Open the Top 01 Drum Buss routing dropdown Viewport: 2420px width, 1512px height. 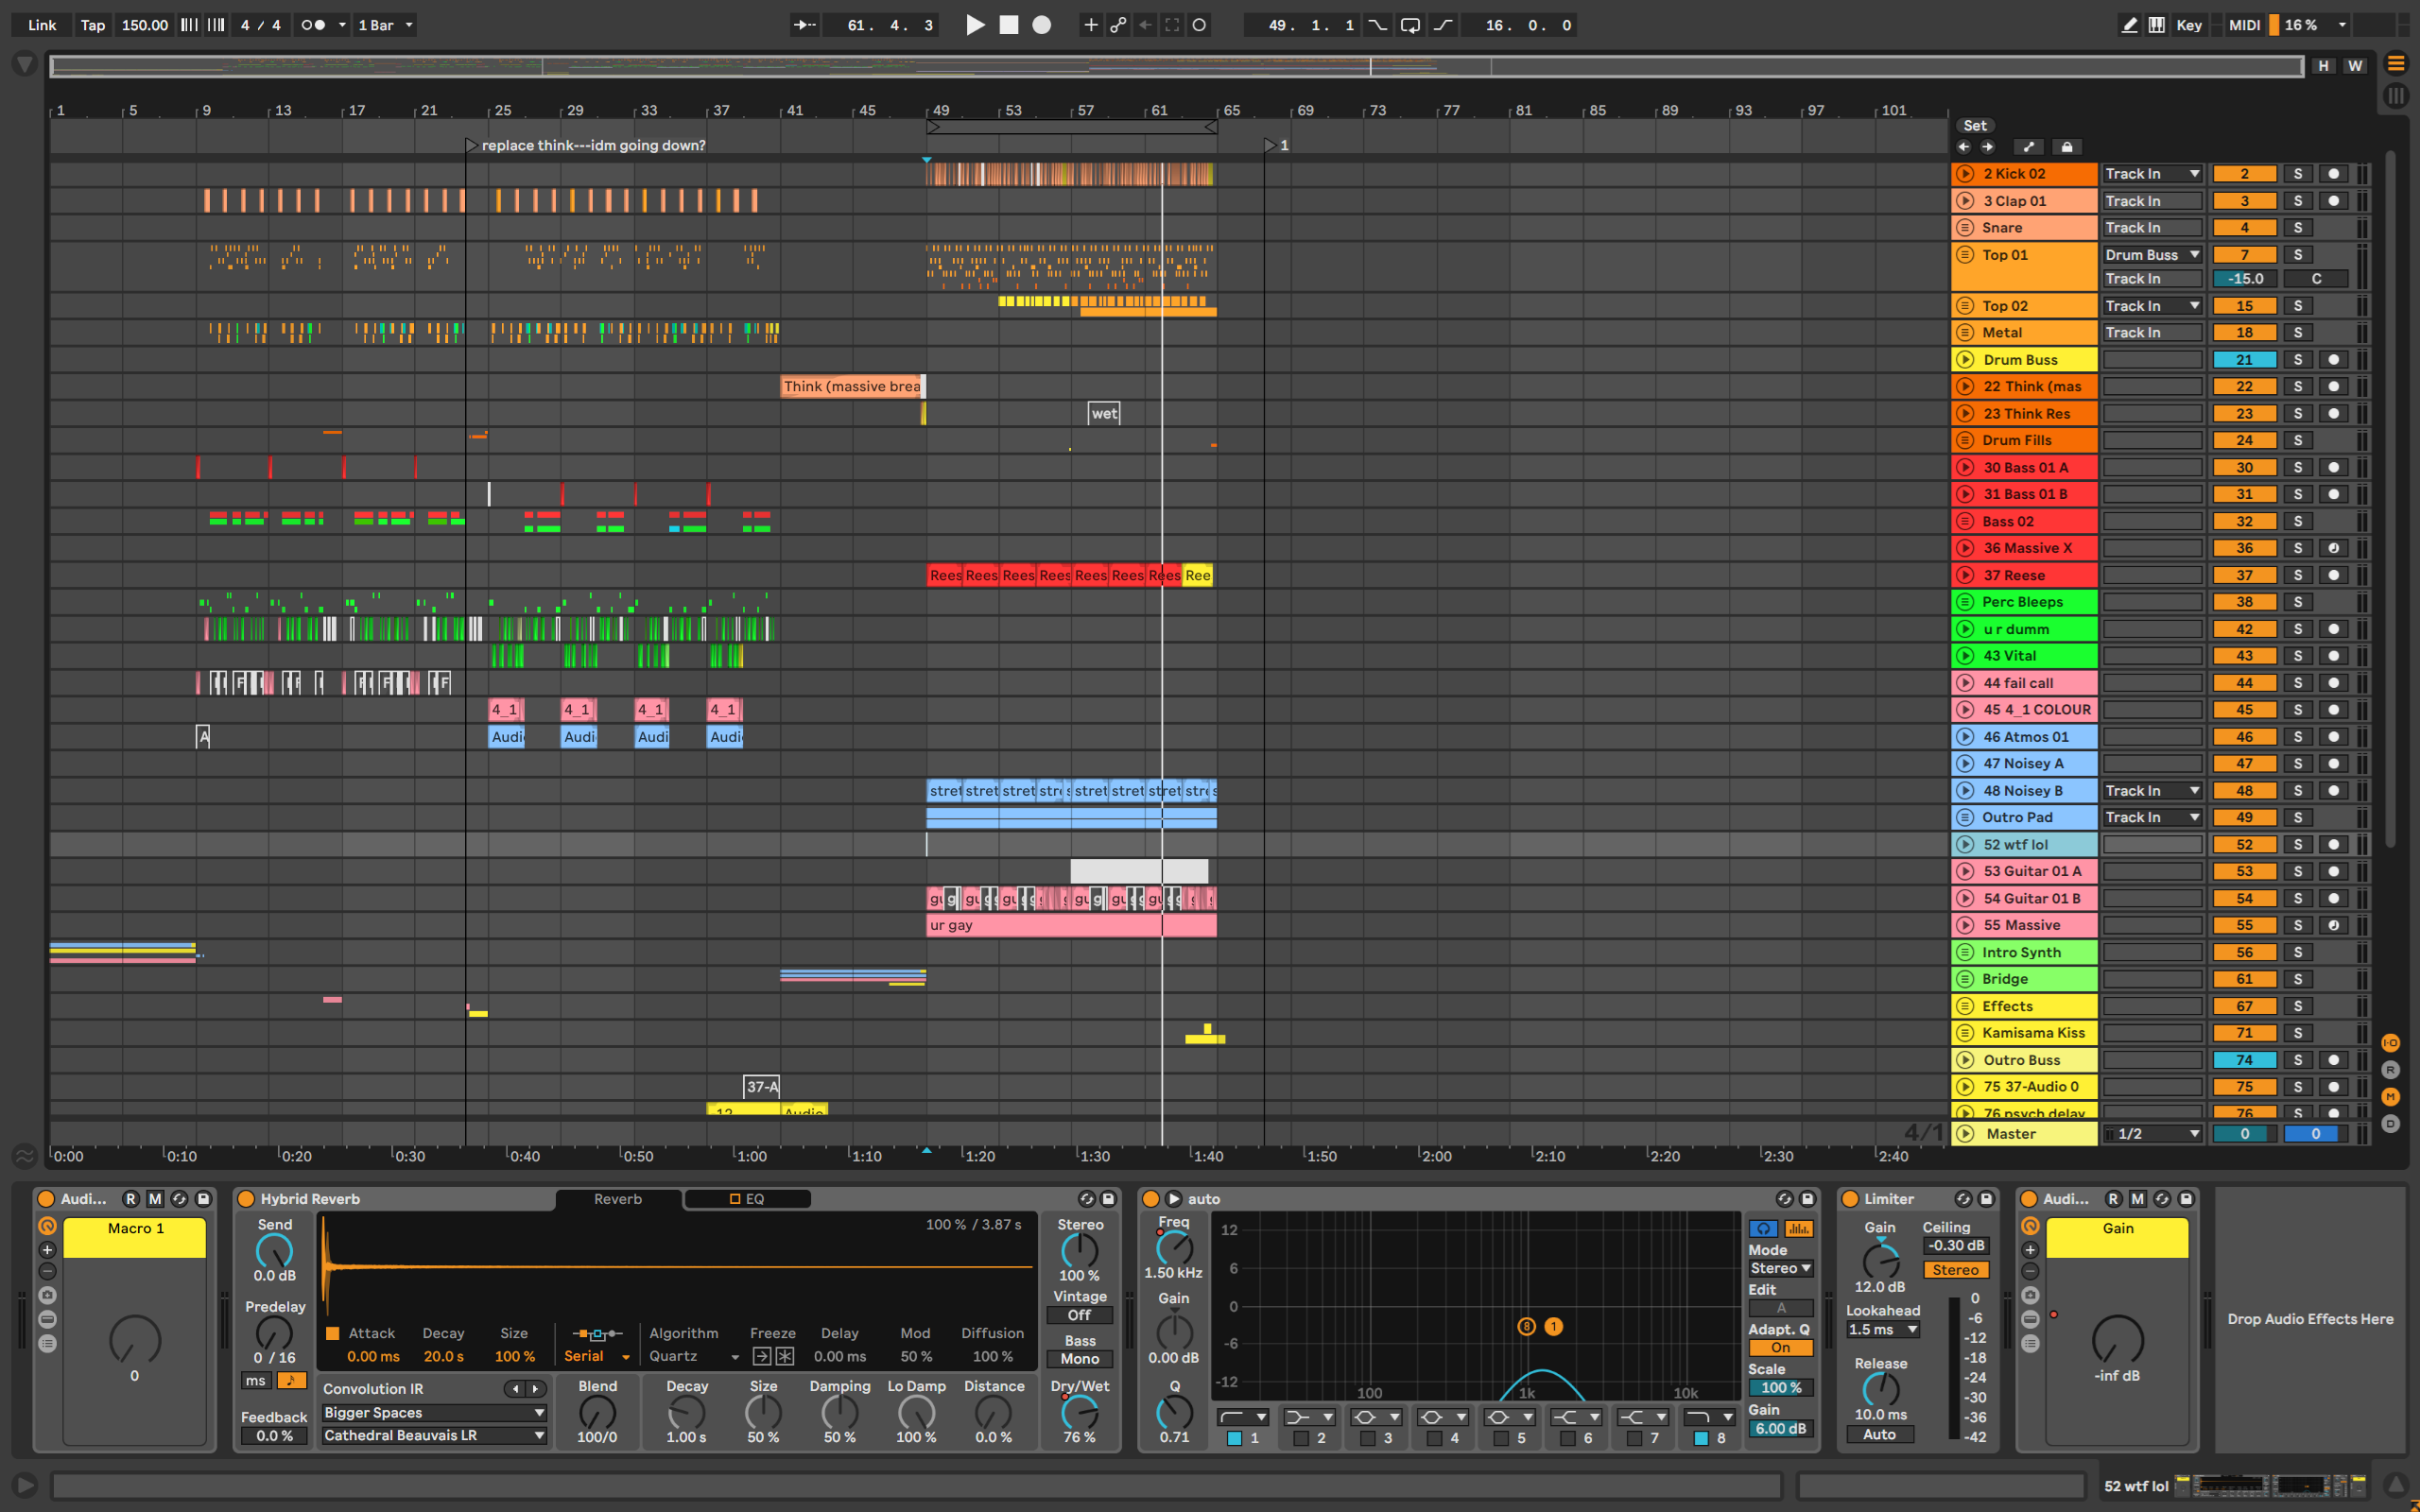(2152, 255)
